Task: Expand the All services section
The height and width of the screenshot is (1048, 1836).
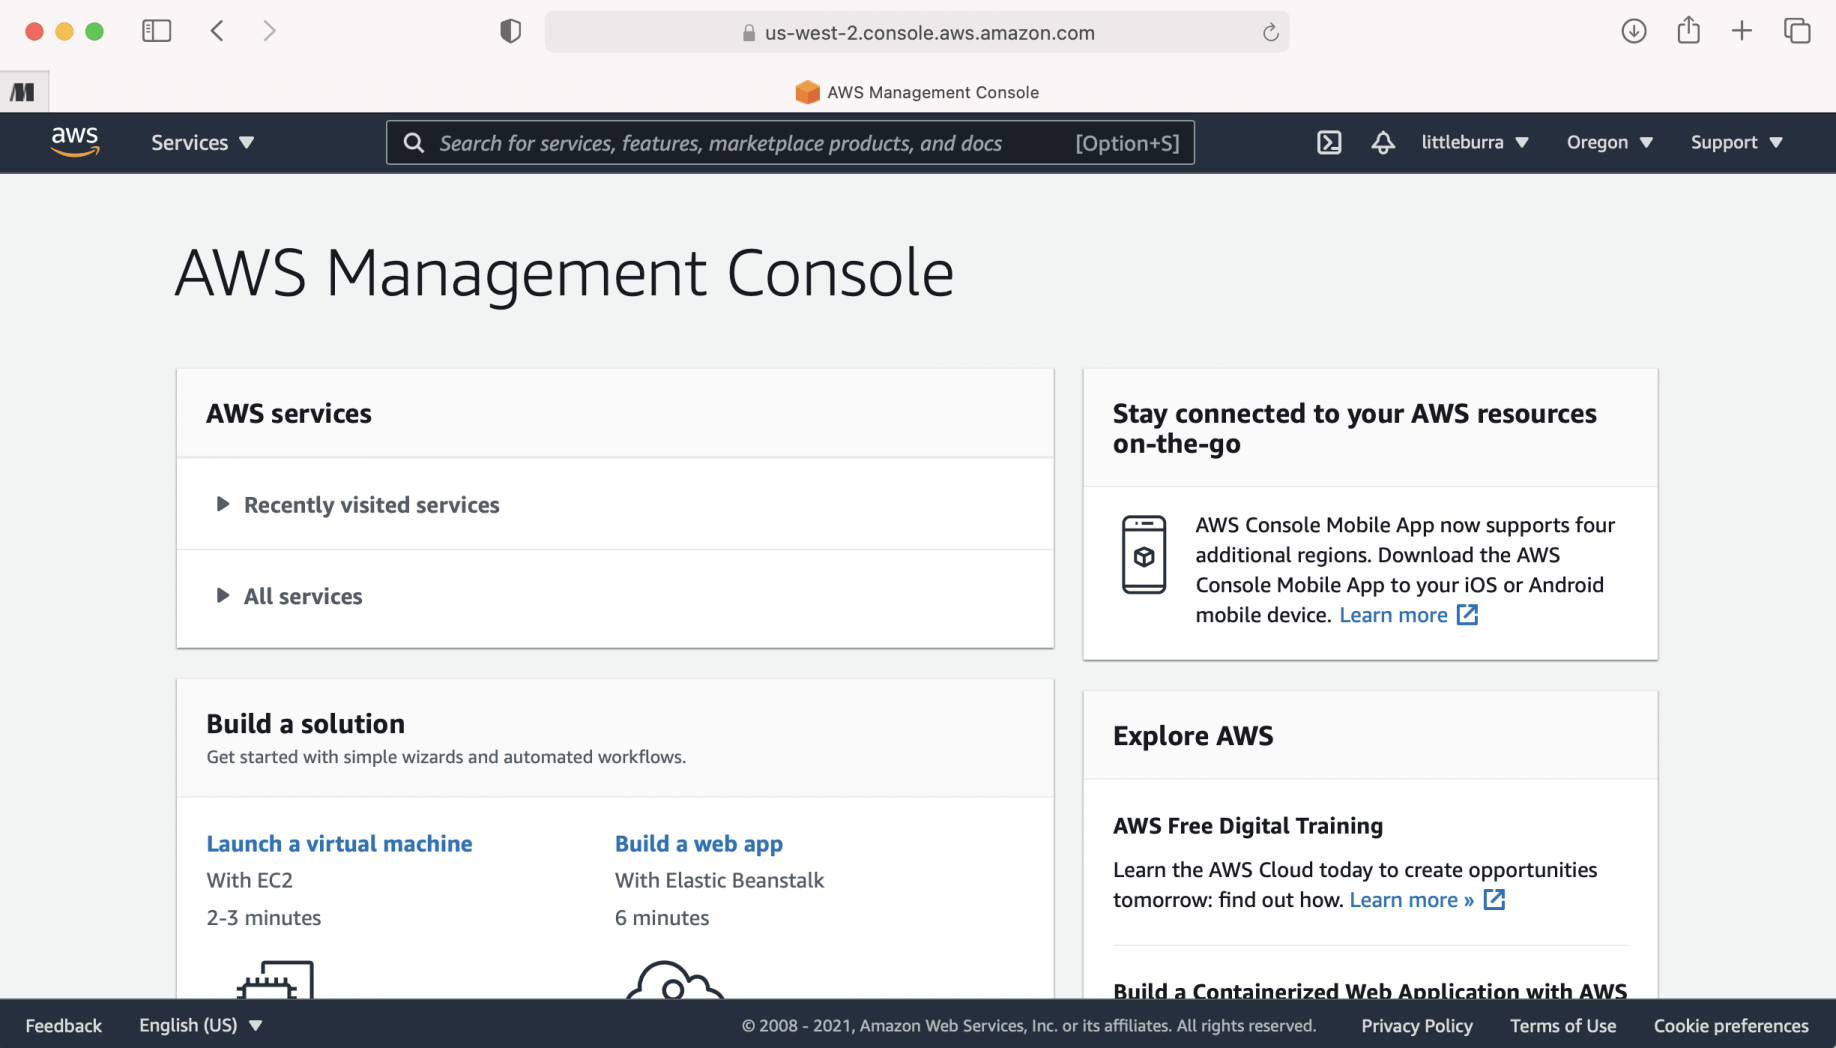Action: pos(303,596)
